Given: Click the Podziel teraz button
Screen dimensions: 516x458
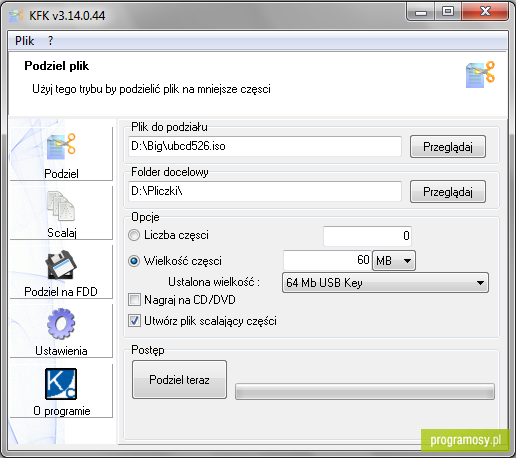Looking at the screenshot, I should [179, 380].
